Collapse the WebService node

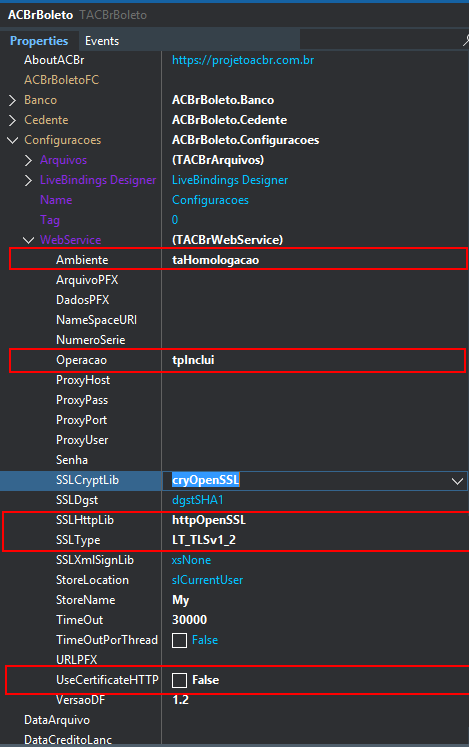coord(29,240)
